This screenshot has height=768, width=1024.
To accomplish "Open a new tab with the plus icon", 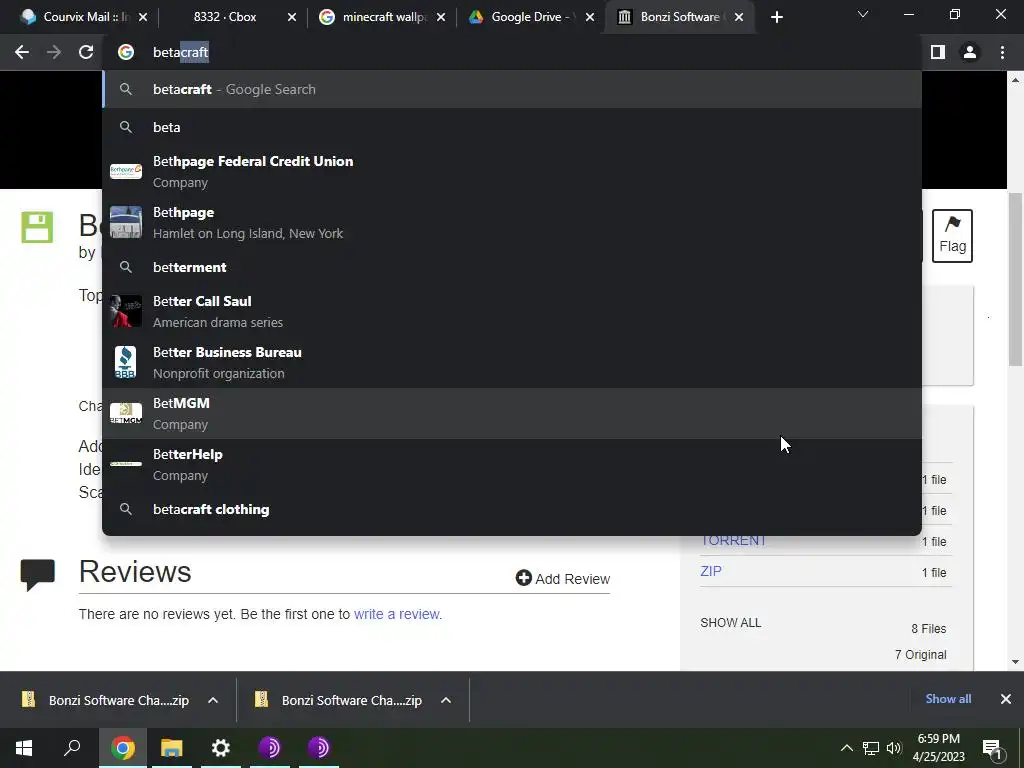I will 776,18.
